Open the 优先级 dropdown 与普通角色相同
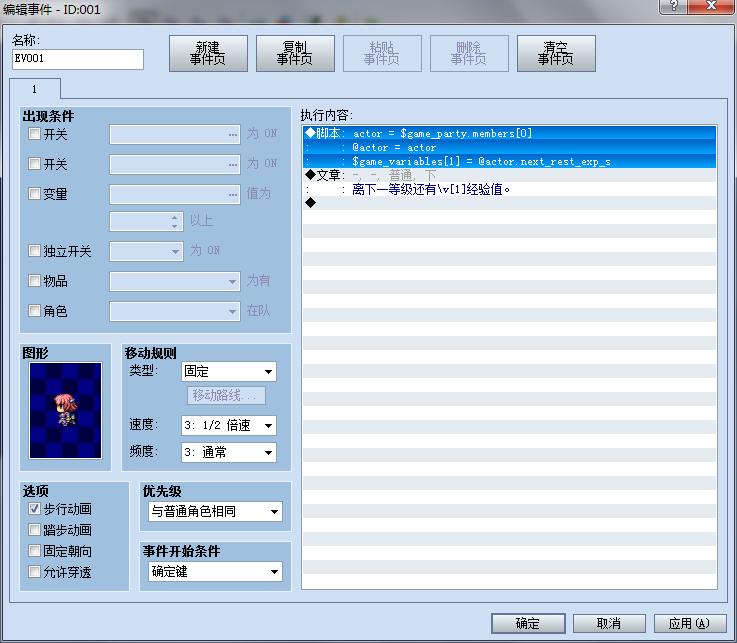This screenshot has height=643, width=737. [216, 511]
